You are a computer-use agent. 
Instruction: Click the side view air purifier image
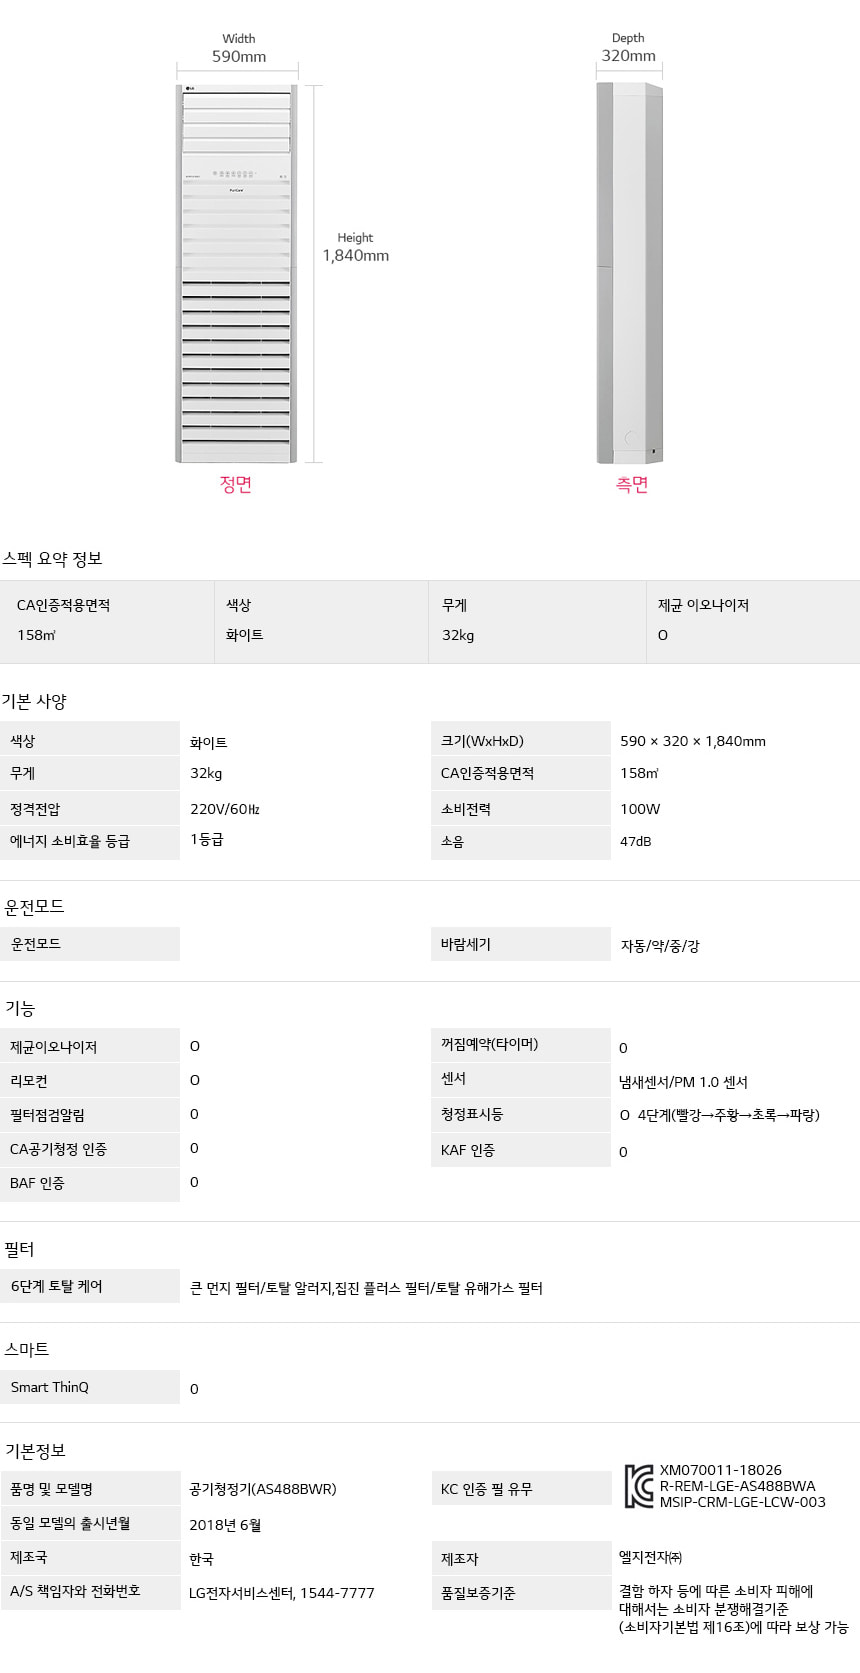(x=629, y=273)
